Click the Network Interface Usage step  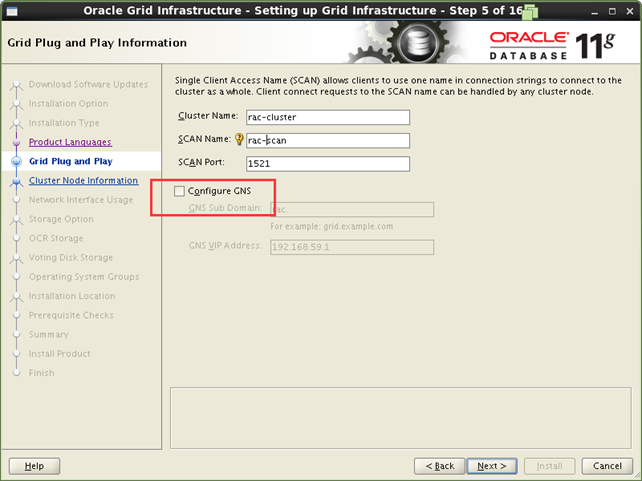coord(81,200)
